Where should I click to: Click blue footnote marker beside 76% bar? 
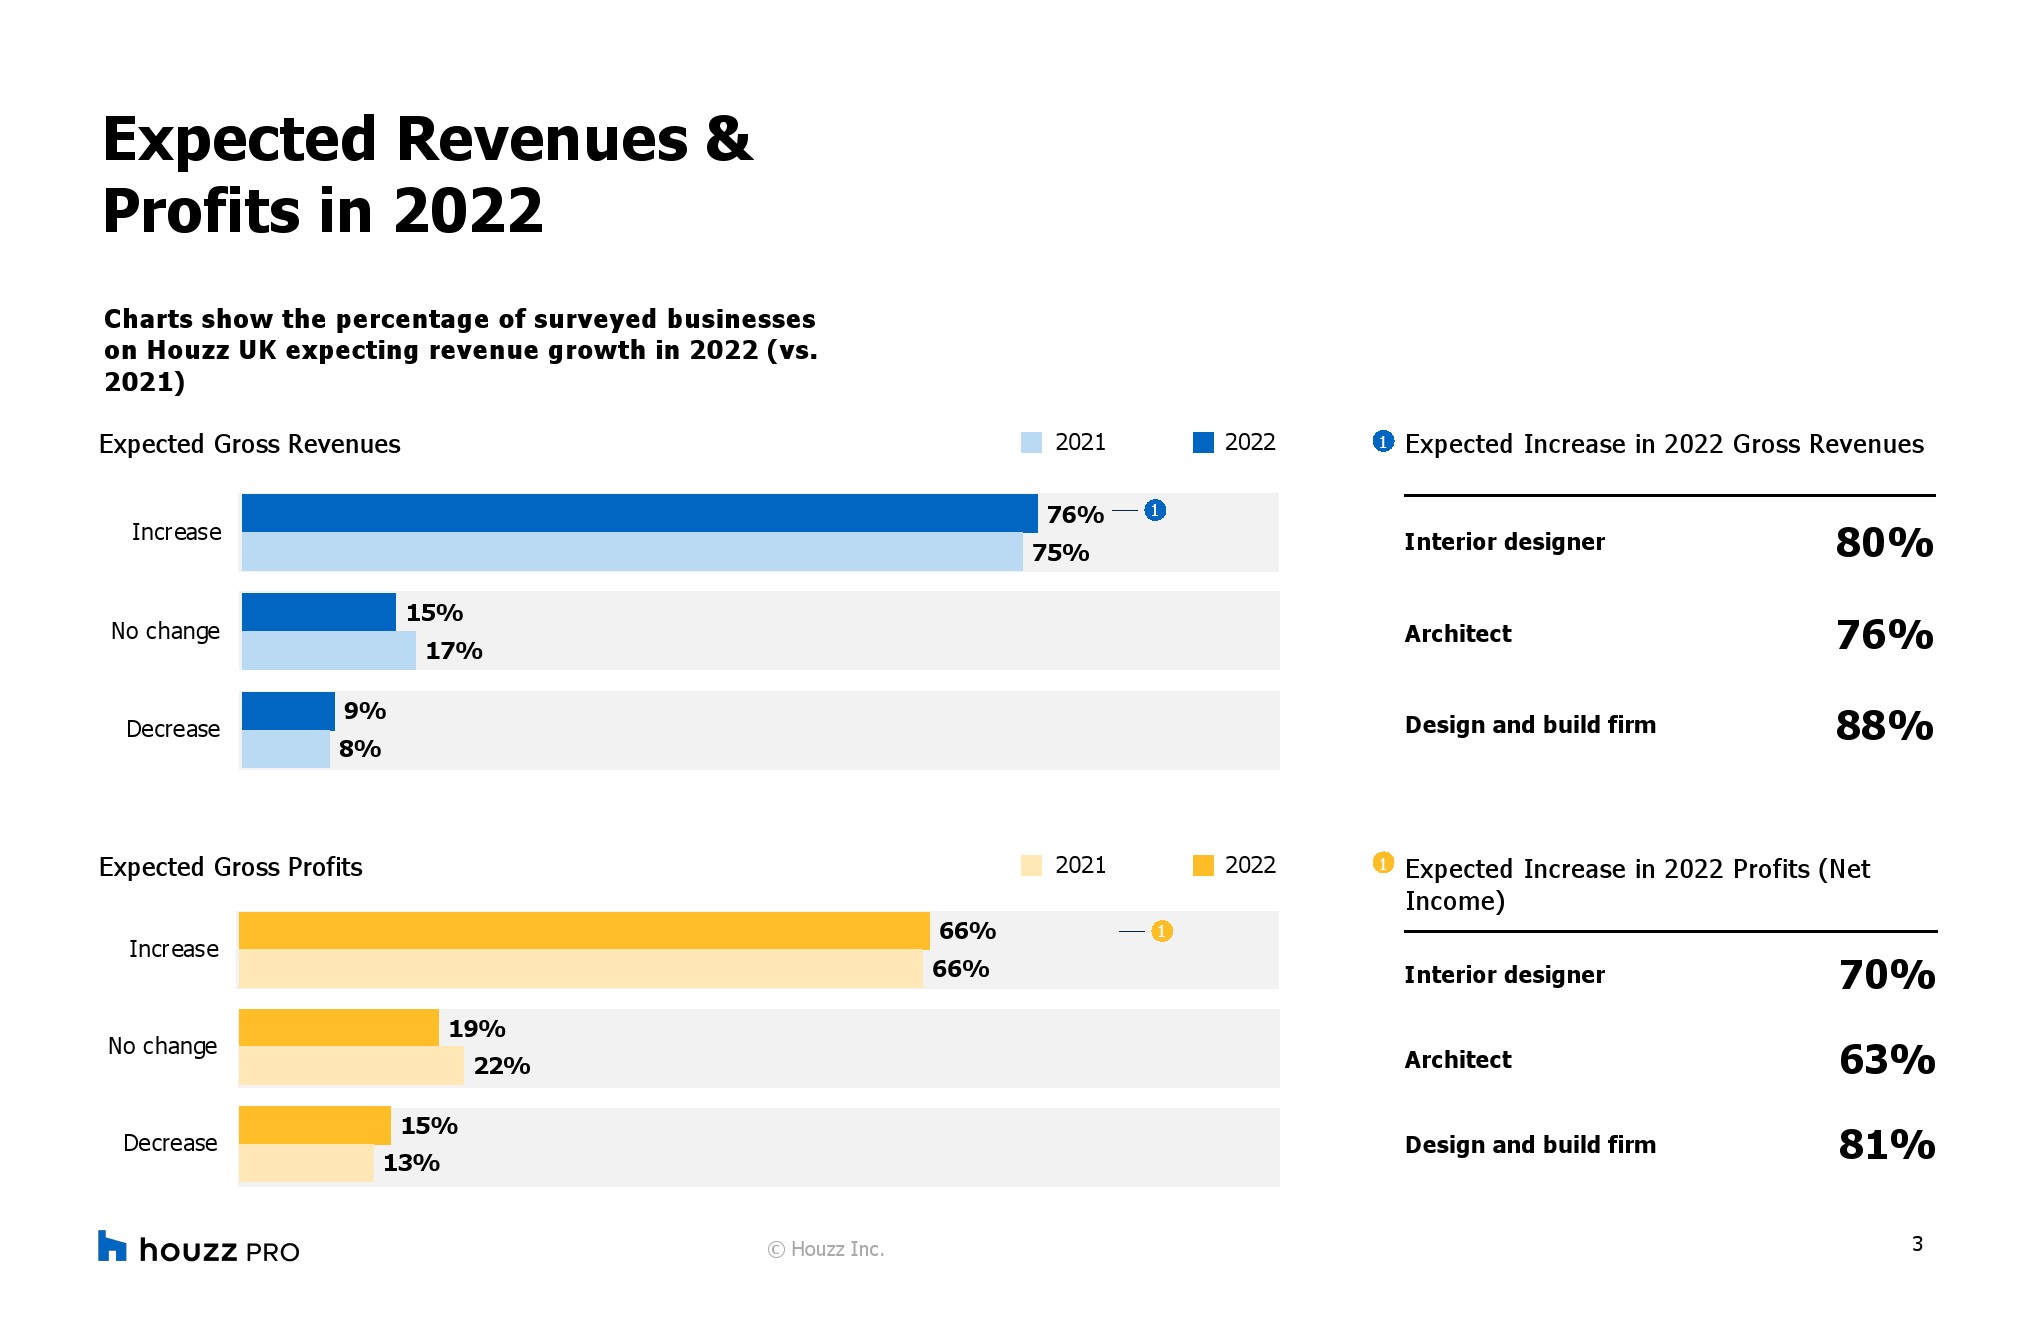(1155, 511)
